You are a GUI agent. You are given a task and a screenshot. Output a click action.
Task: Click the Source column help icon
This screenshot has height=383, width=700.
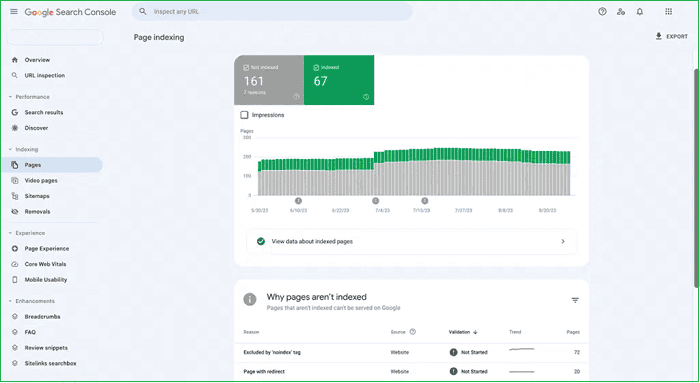pyautogui.click(x=412, y=332)
